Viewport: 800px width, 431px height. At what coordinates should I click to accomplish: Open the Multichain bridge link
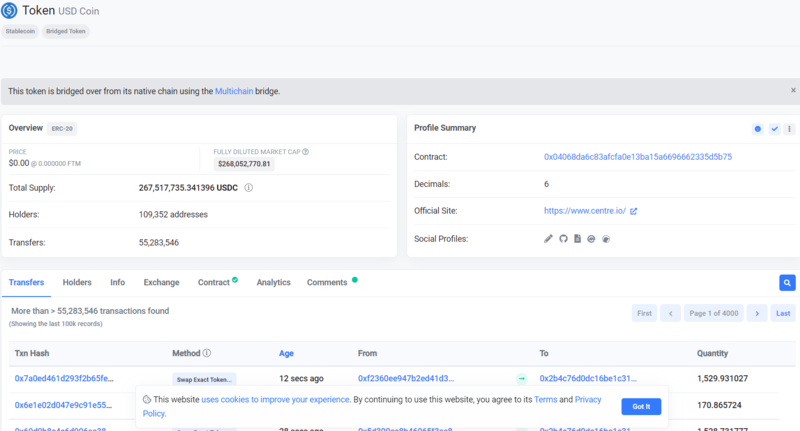pyautogui.click(x=234, y=91)
